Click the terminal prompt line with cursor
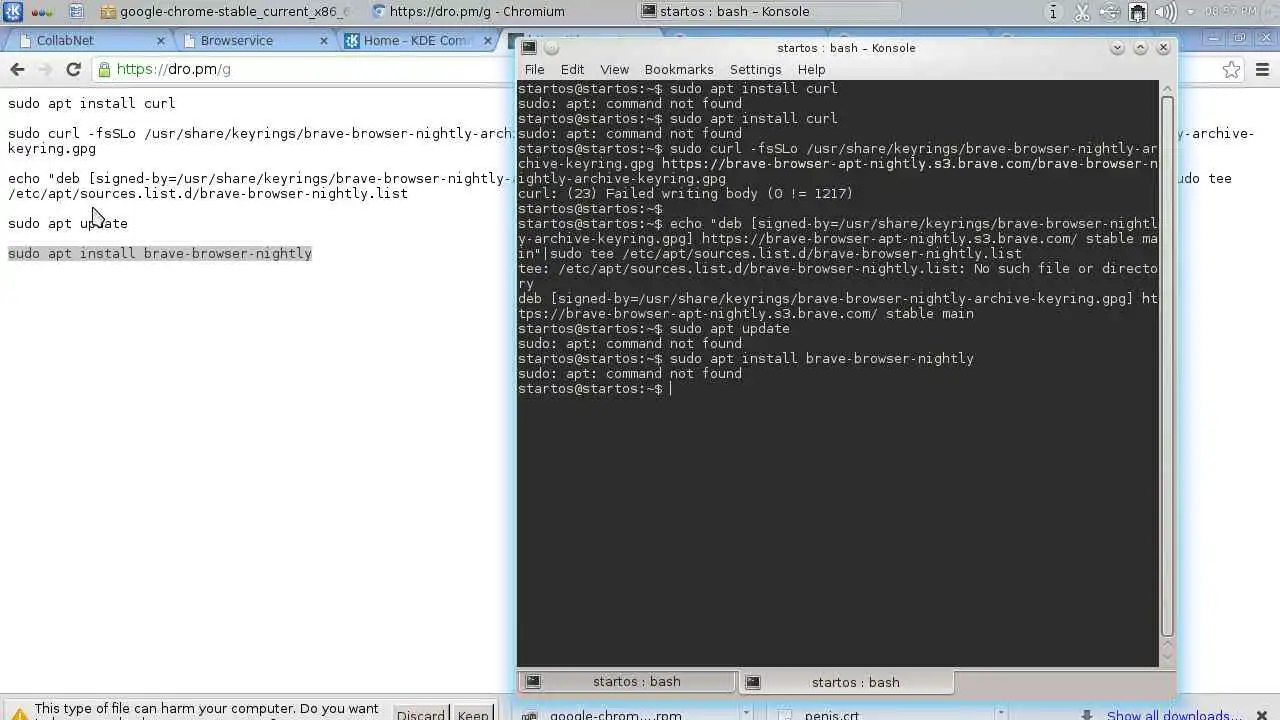 click(595, 388)
